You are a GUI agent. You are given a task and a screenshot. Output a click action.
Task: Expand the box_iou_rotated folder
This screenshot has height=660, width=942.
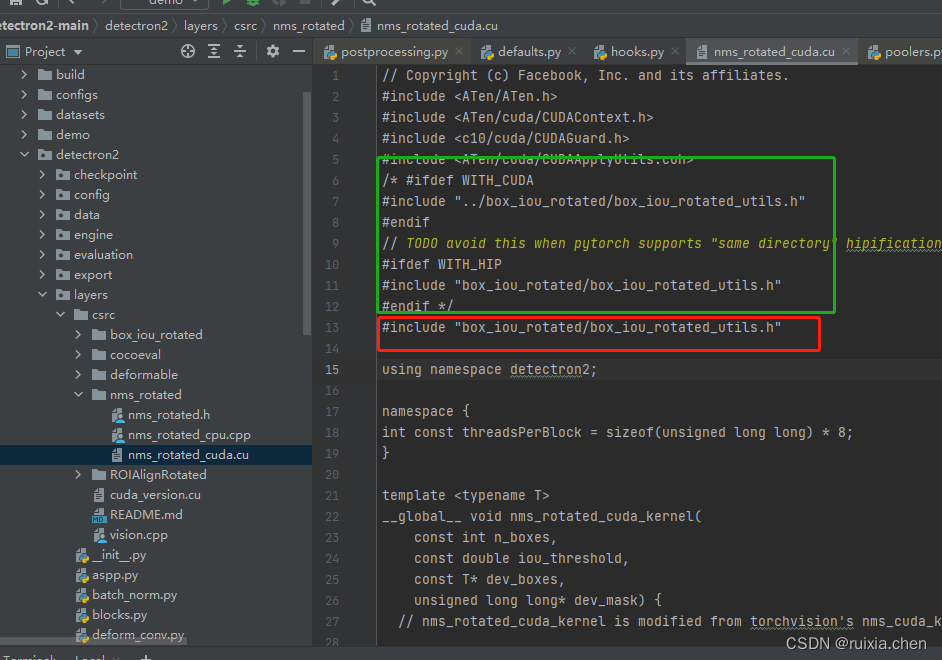tap(77, 335)
